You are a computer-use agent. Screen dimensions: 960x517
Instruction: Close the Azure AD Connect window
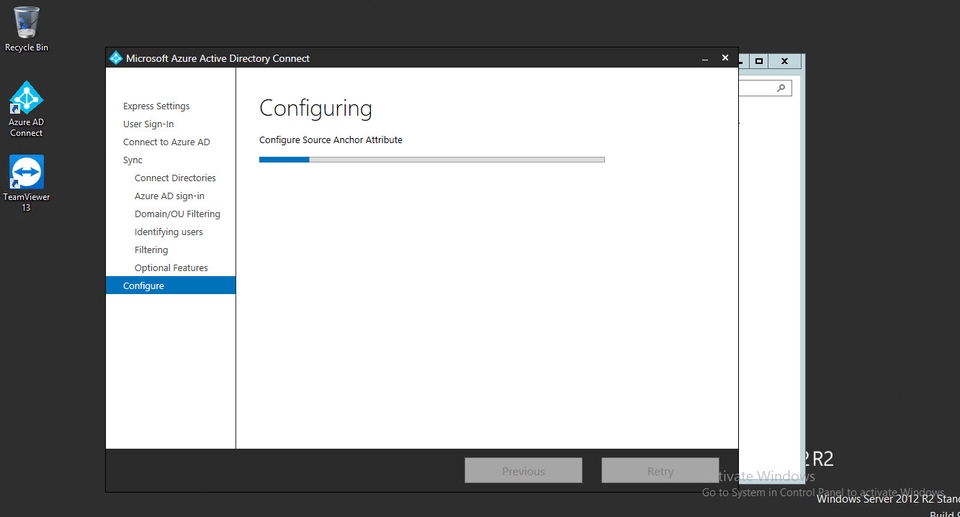point(725,58)
